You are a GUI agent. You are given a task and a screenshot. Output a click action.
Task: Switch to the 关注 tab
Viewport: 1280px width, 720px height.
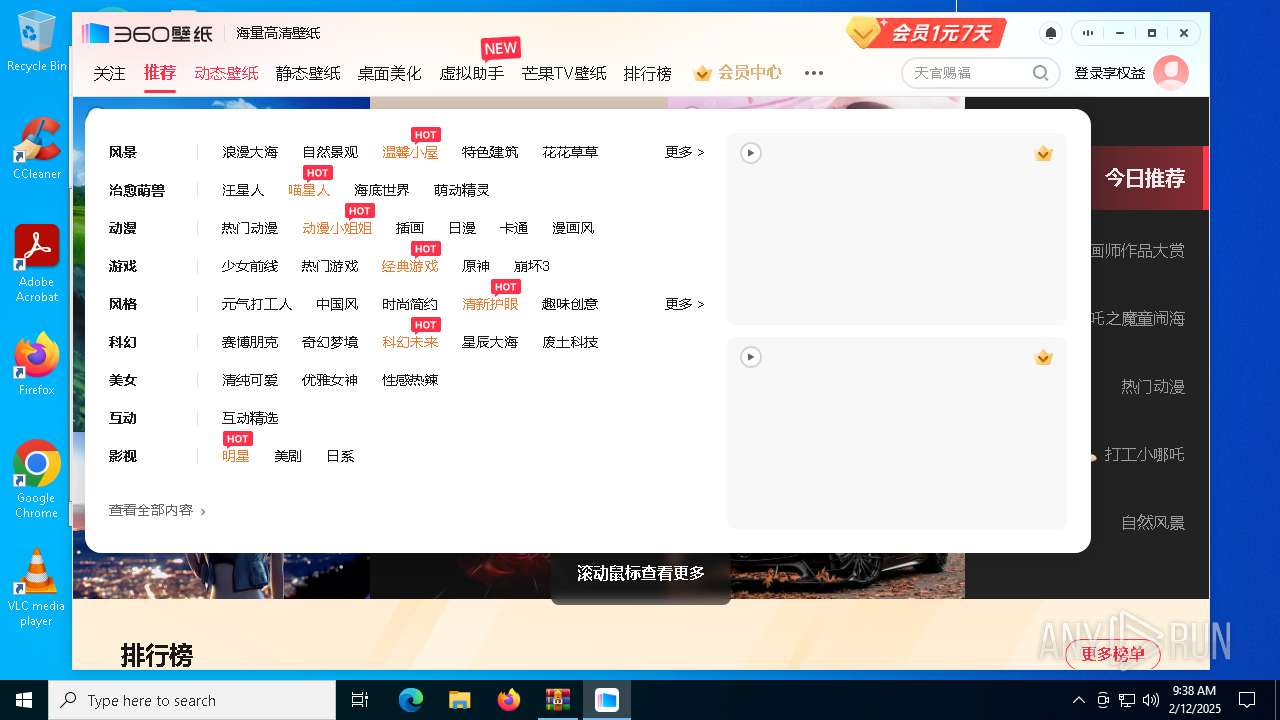110,73
